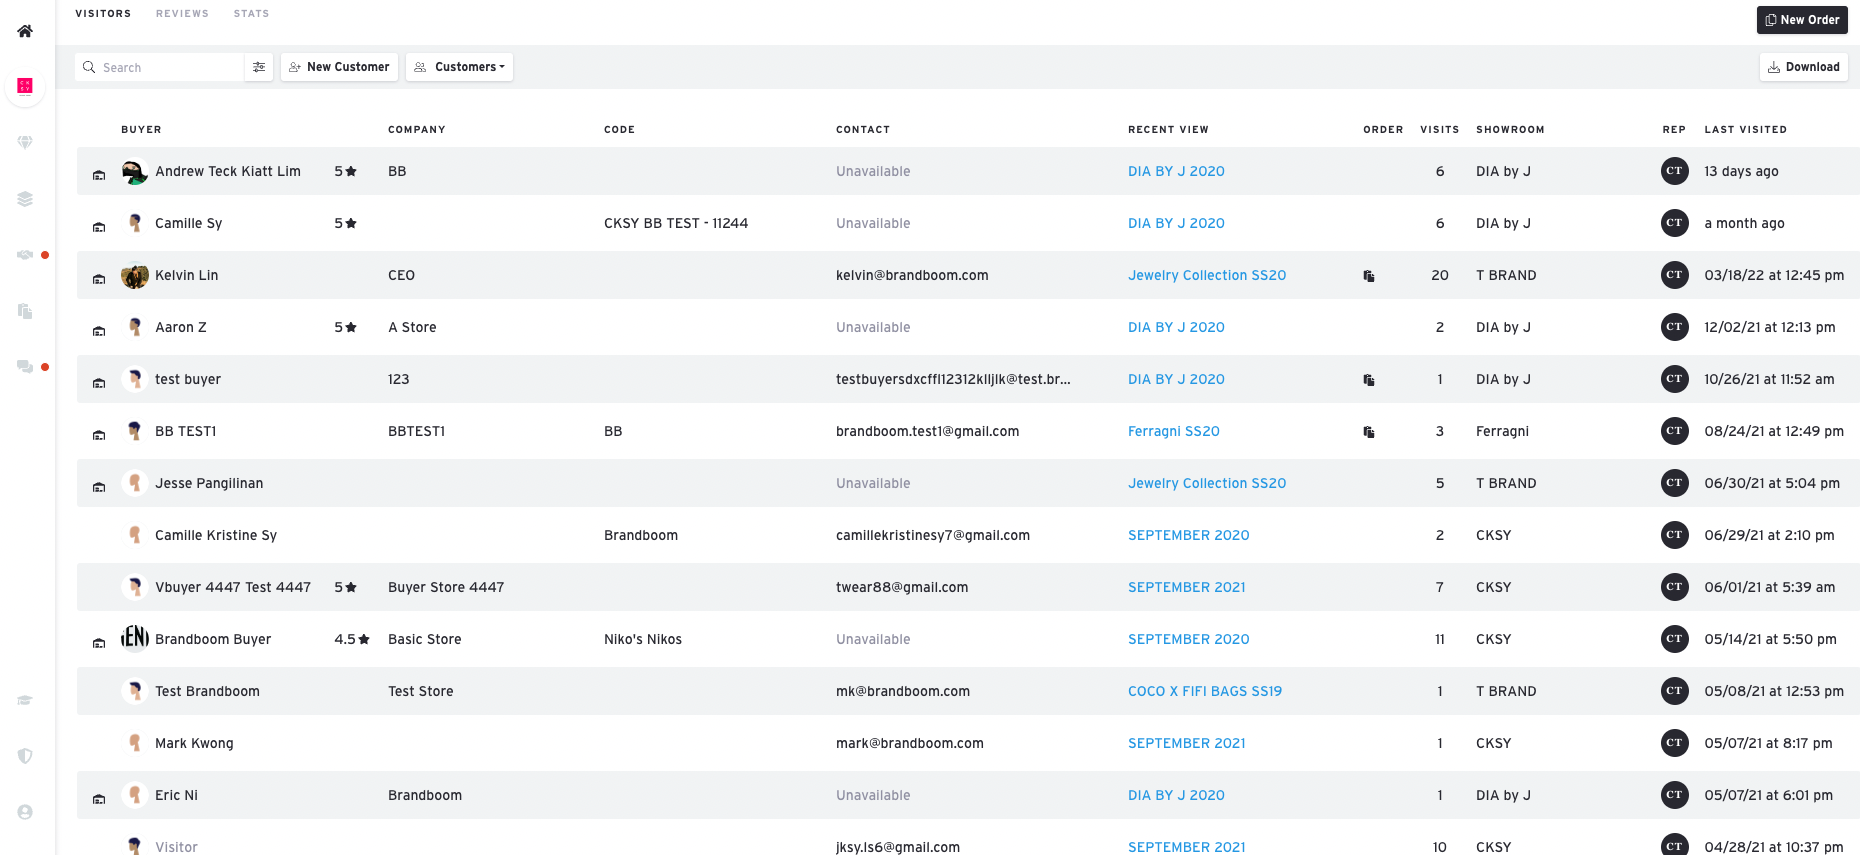Click the Ferragni showroom cell
This screenshot has width=1860, height=855.
(x=1502, y=431)
